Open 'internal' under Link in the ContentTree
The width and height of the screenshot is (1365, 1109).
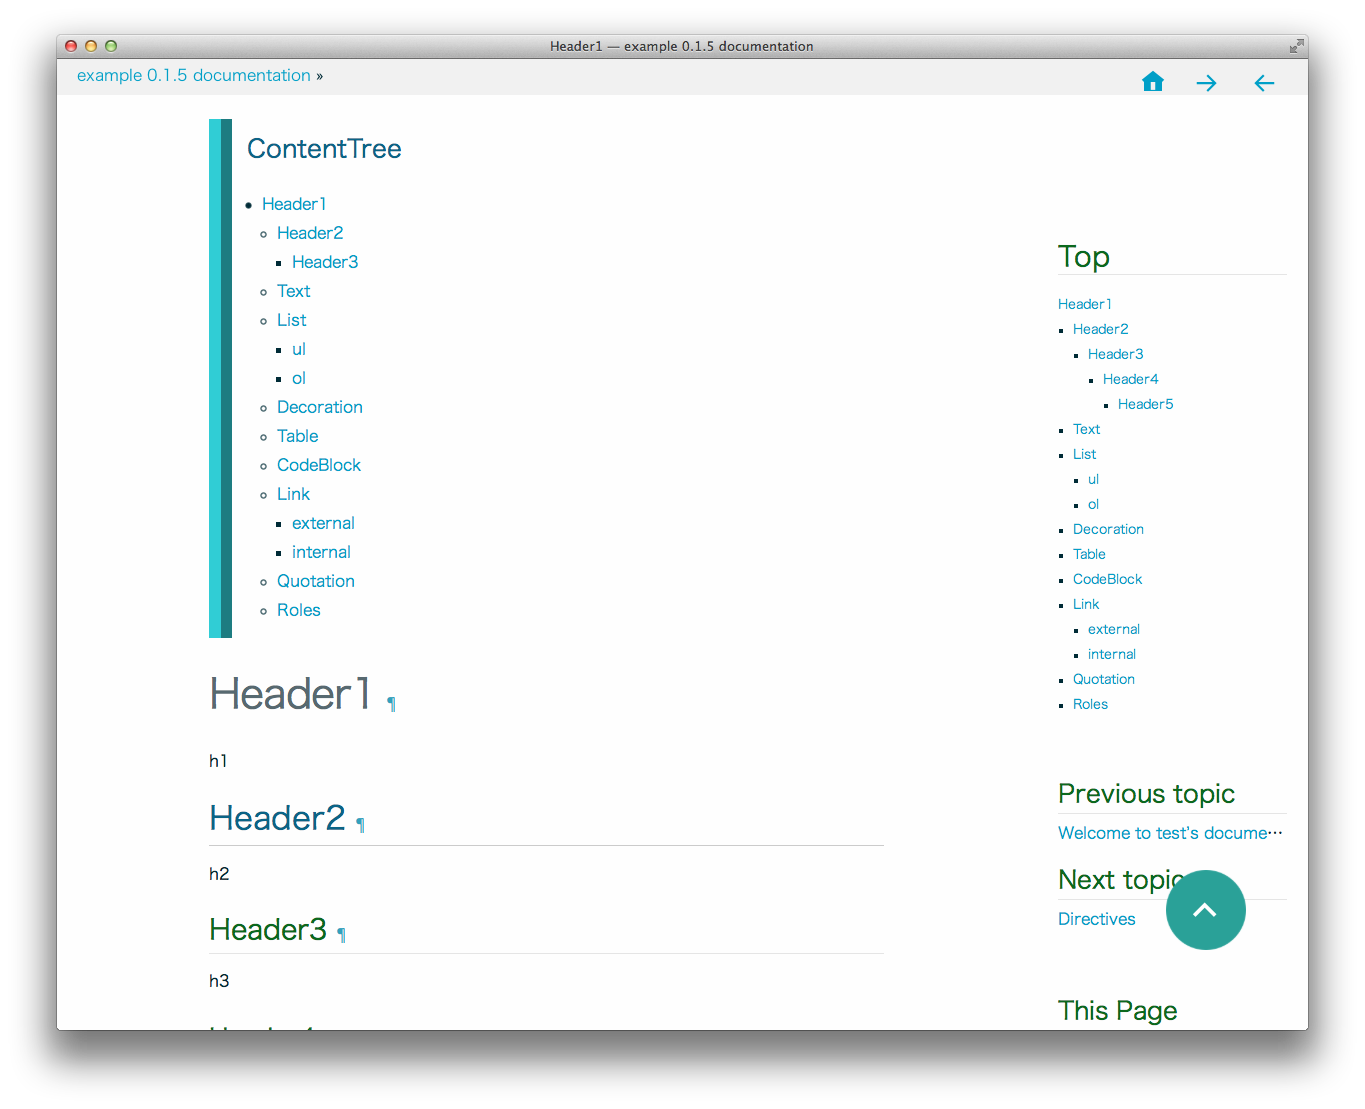tap(321, 551)
